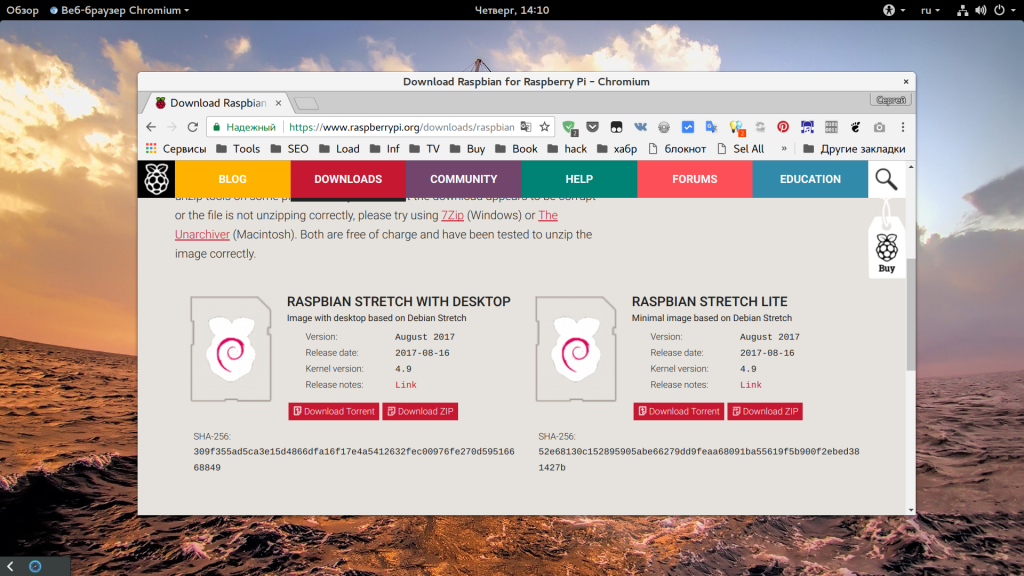The image size is (1024, 576).
Task: Click the light bulb extension icon
Action: coord(736,127)
